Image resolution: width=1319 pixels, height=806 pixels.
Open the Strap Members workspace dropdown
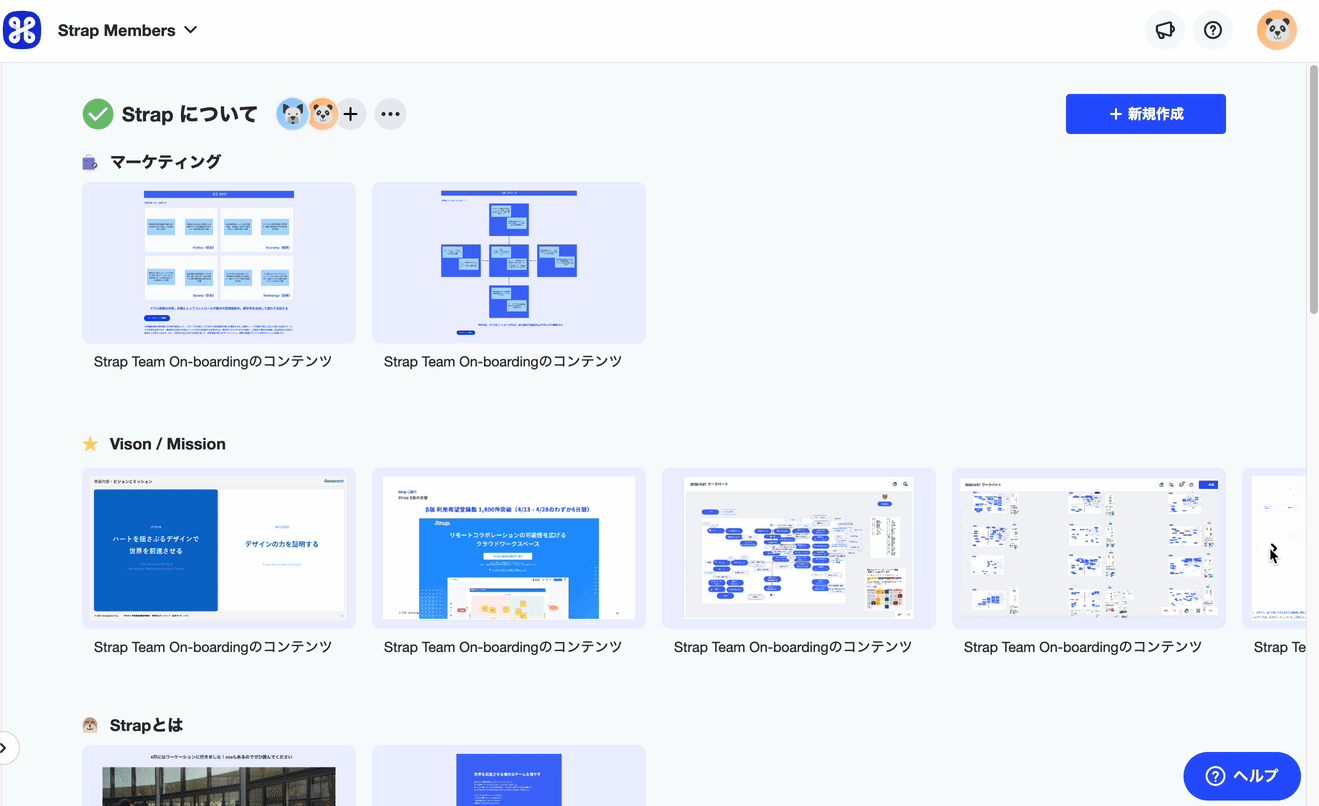[x=127, y=30]
